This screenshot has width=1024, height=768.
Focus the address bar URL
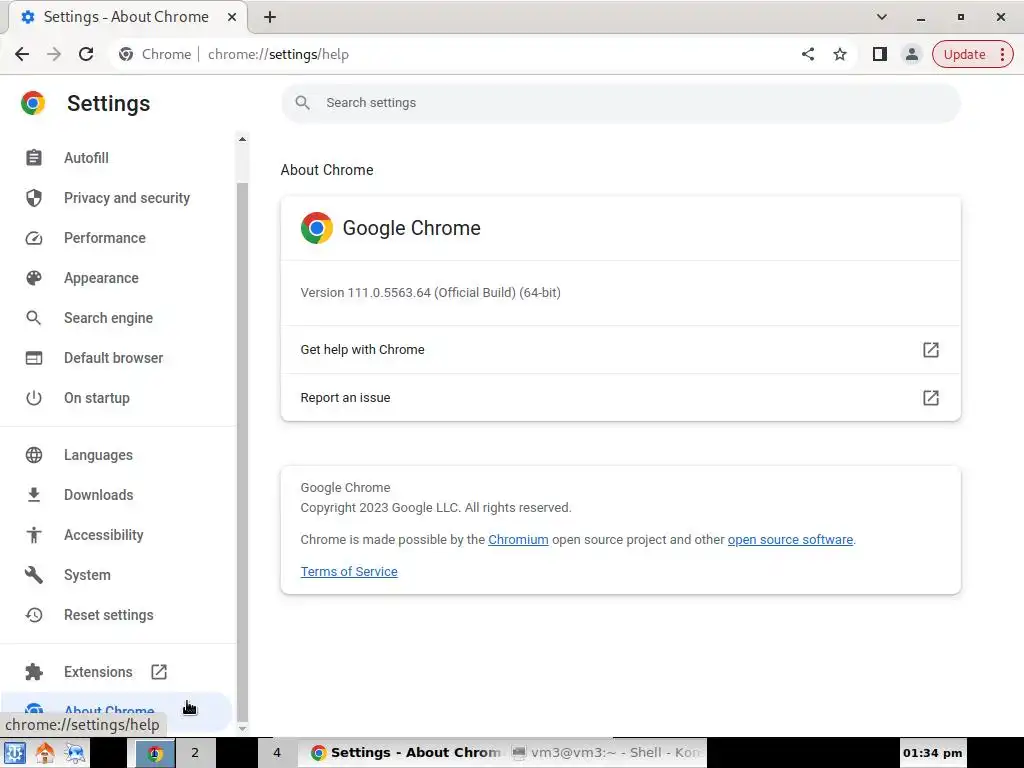point(278,54)
